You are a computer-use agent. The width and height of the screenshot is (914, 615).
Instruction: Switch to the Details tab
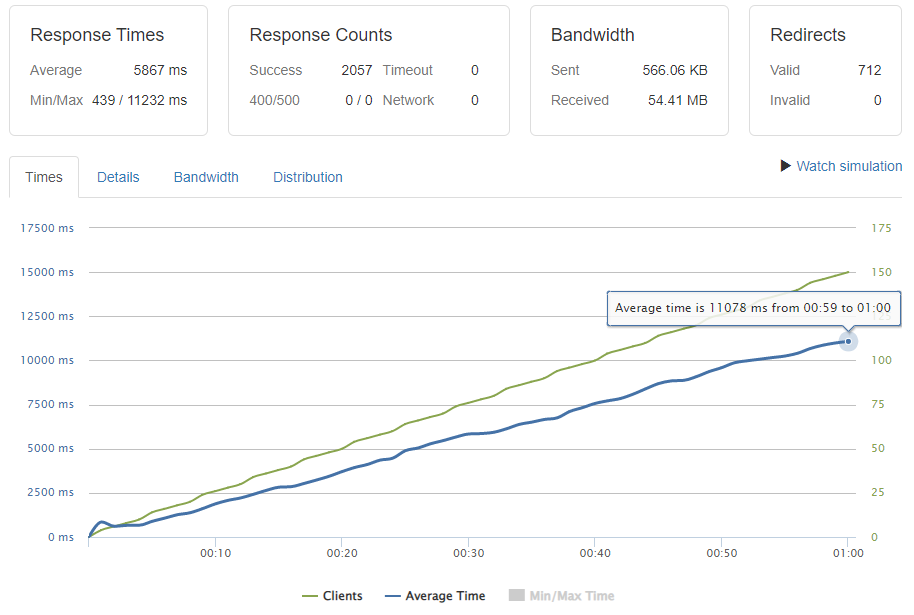click(x=118, y=177)
